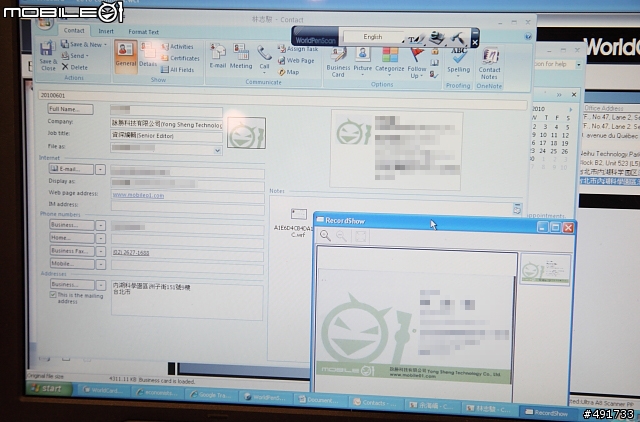Toggle 'This is the mailing address' checkbox

[x=53, y=294]
